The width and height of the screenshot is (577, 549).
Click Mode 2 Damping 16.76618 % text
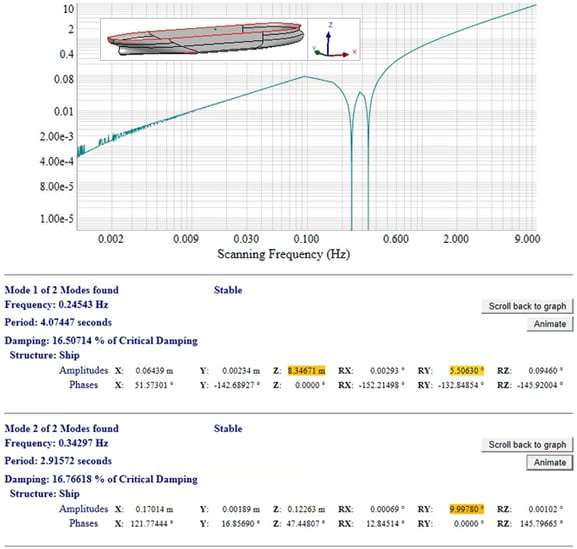click(101, 479)
